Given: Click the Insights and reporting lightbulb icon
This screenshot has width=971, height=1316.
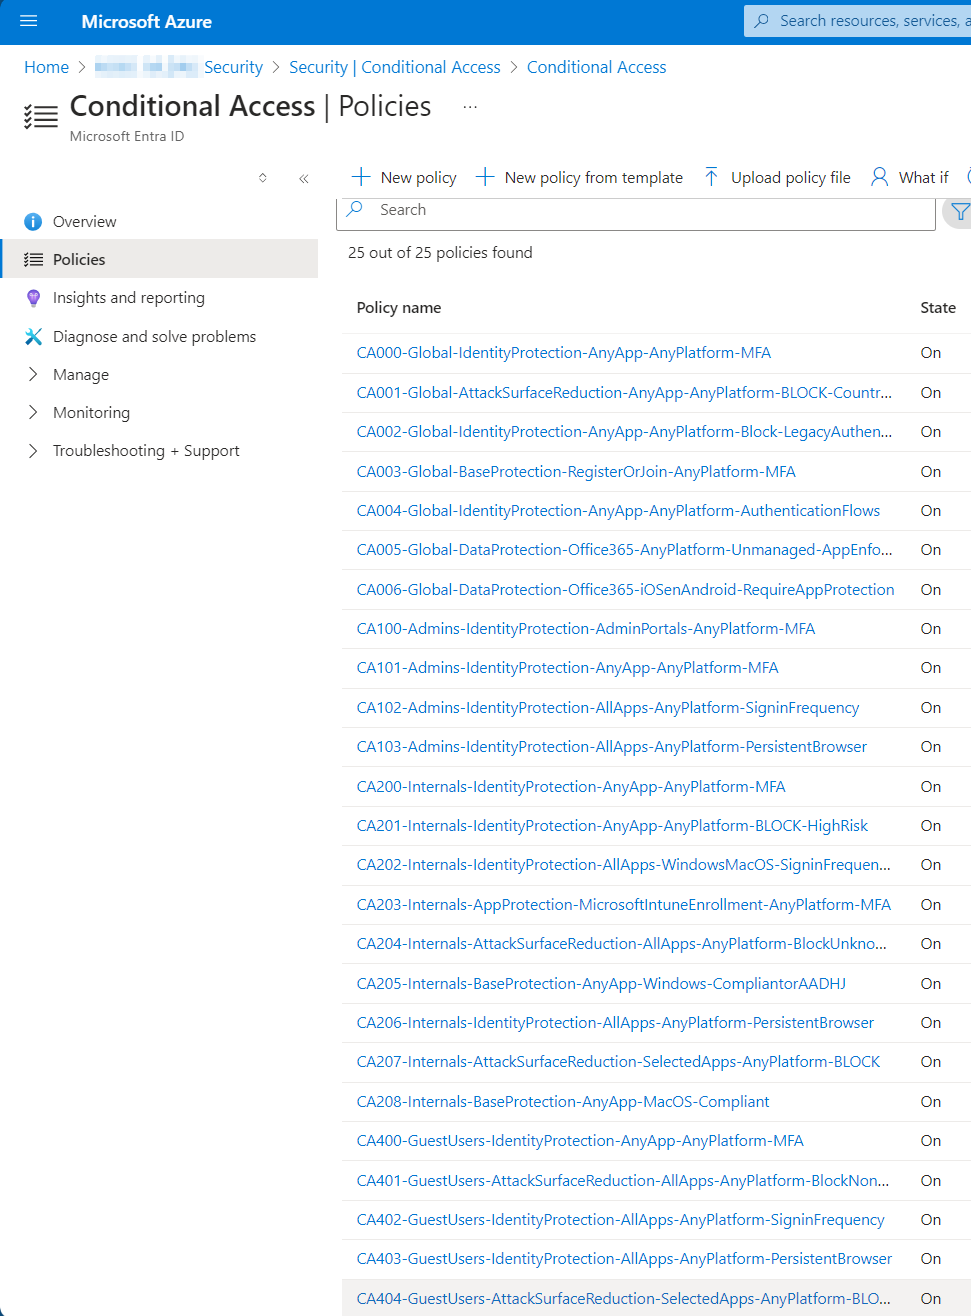Looking at the screenshot, I should point(33,298).
